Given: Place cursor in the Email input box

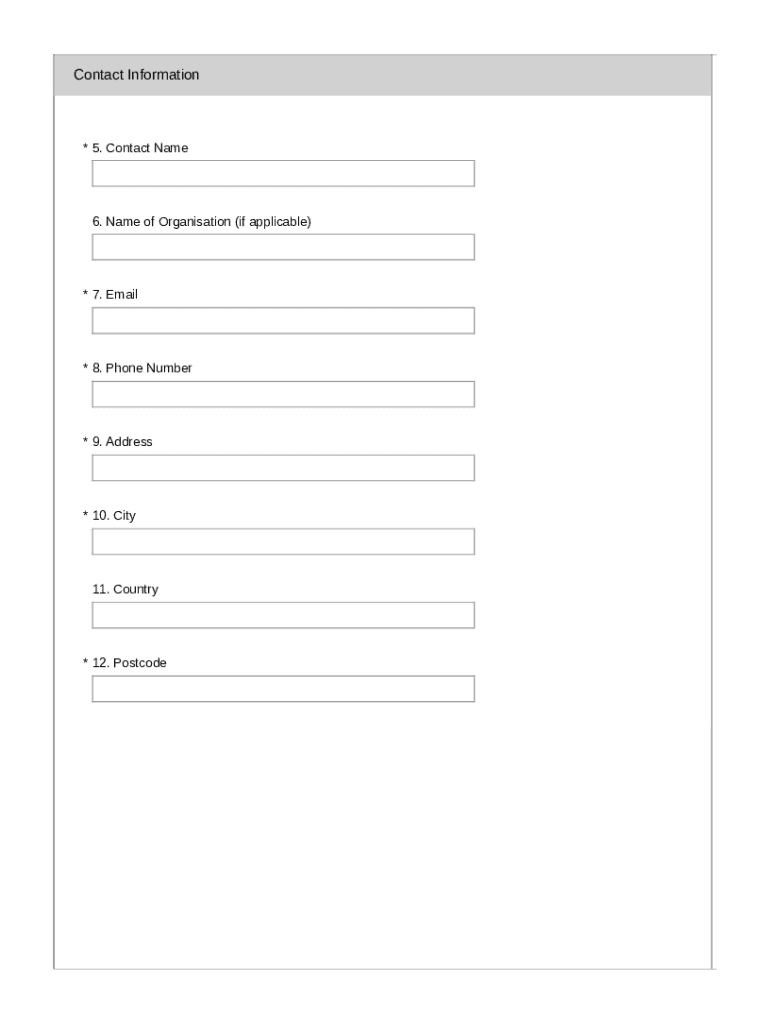Looking at the screenshot, I should [282, 318].
